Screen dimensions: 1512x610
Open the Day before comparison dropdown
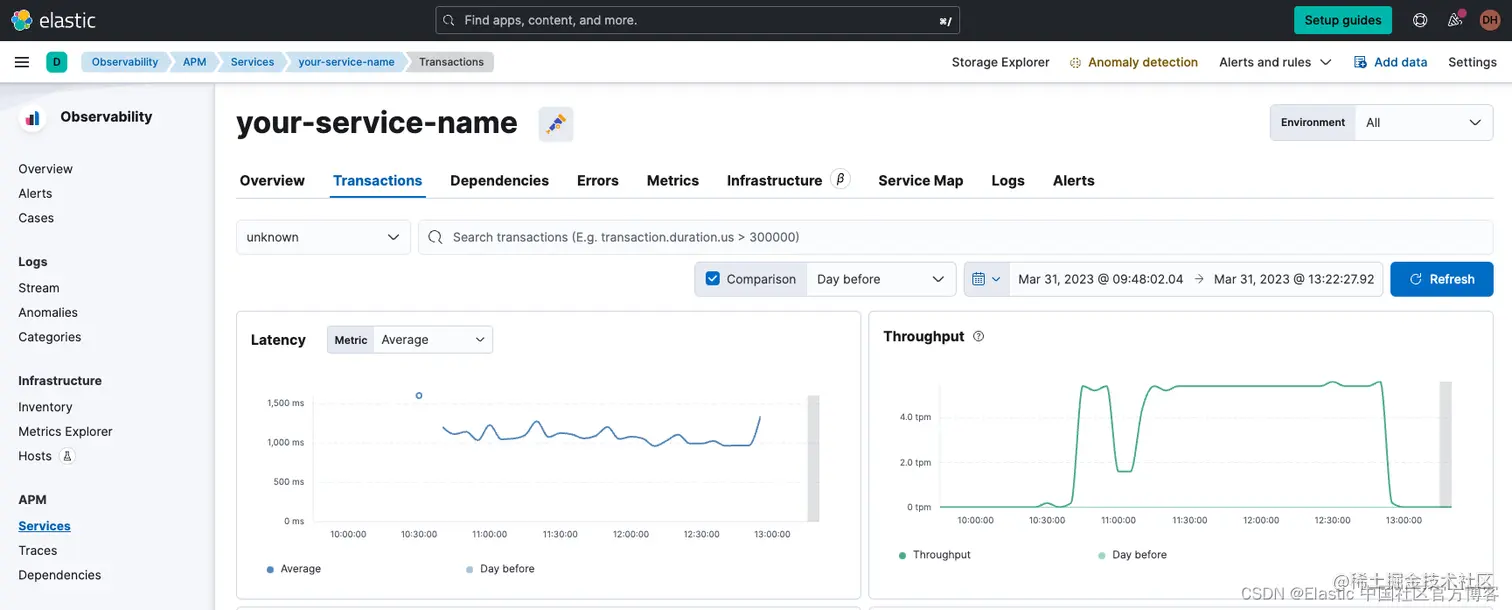coord(880,279)
